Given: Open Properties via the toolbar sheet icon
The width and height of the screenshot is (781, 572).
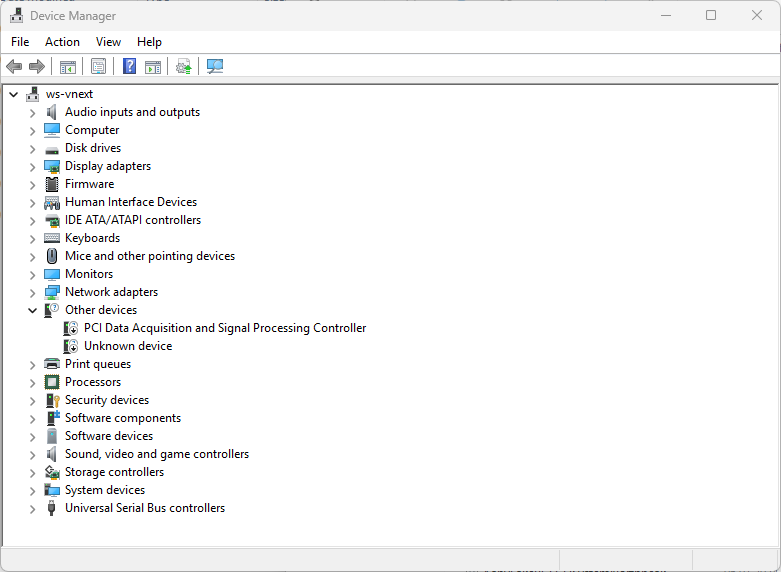Looking at the screenshot, I should [99, 66].
